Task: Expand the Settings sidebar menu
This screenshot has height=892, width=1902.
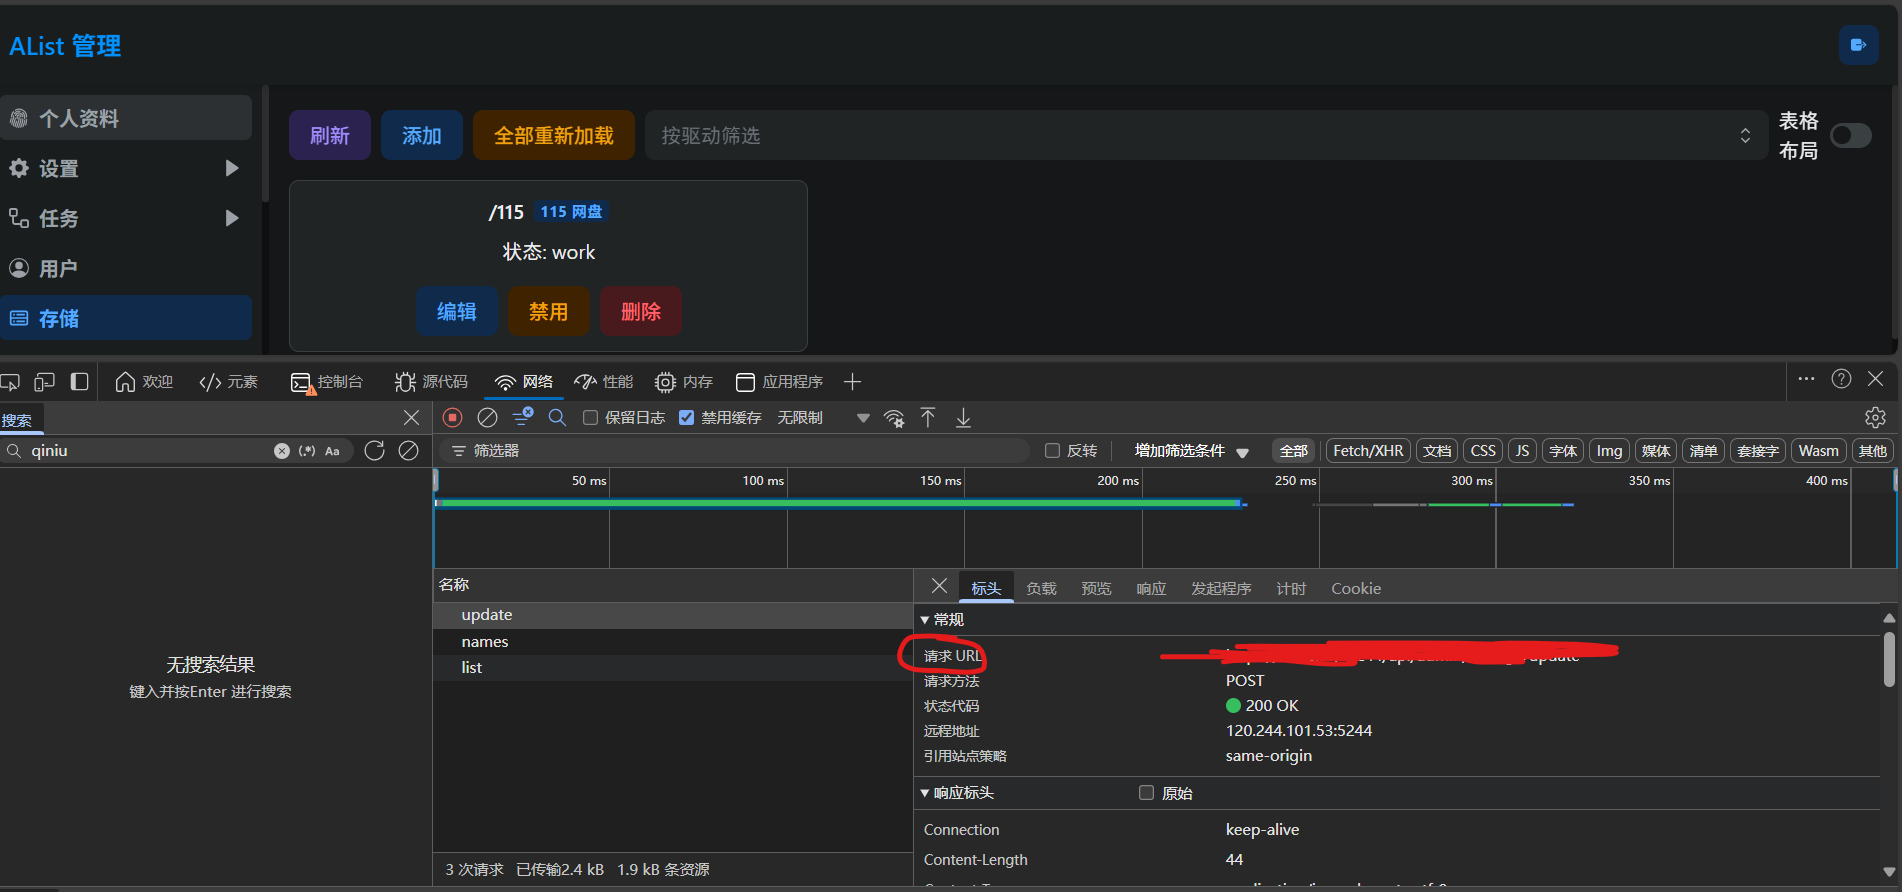Action: pyautogui.click(x=126, y=168)
